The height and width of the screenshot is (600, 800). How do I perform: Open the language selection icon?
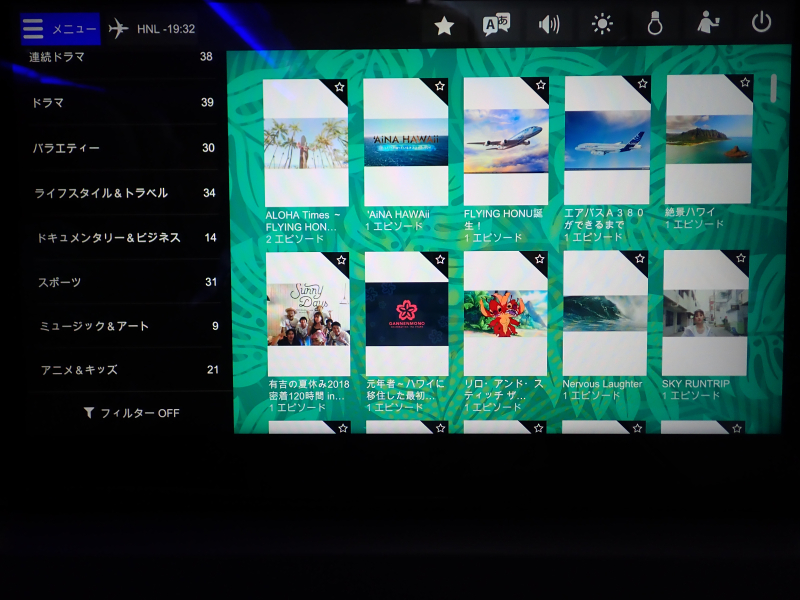tap(496, 24)
